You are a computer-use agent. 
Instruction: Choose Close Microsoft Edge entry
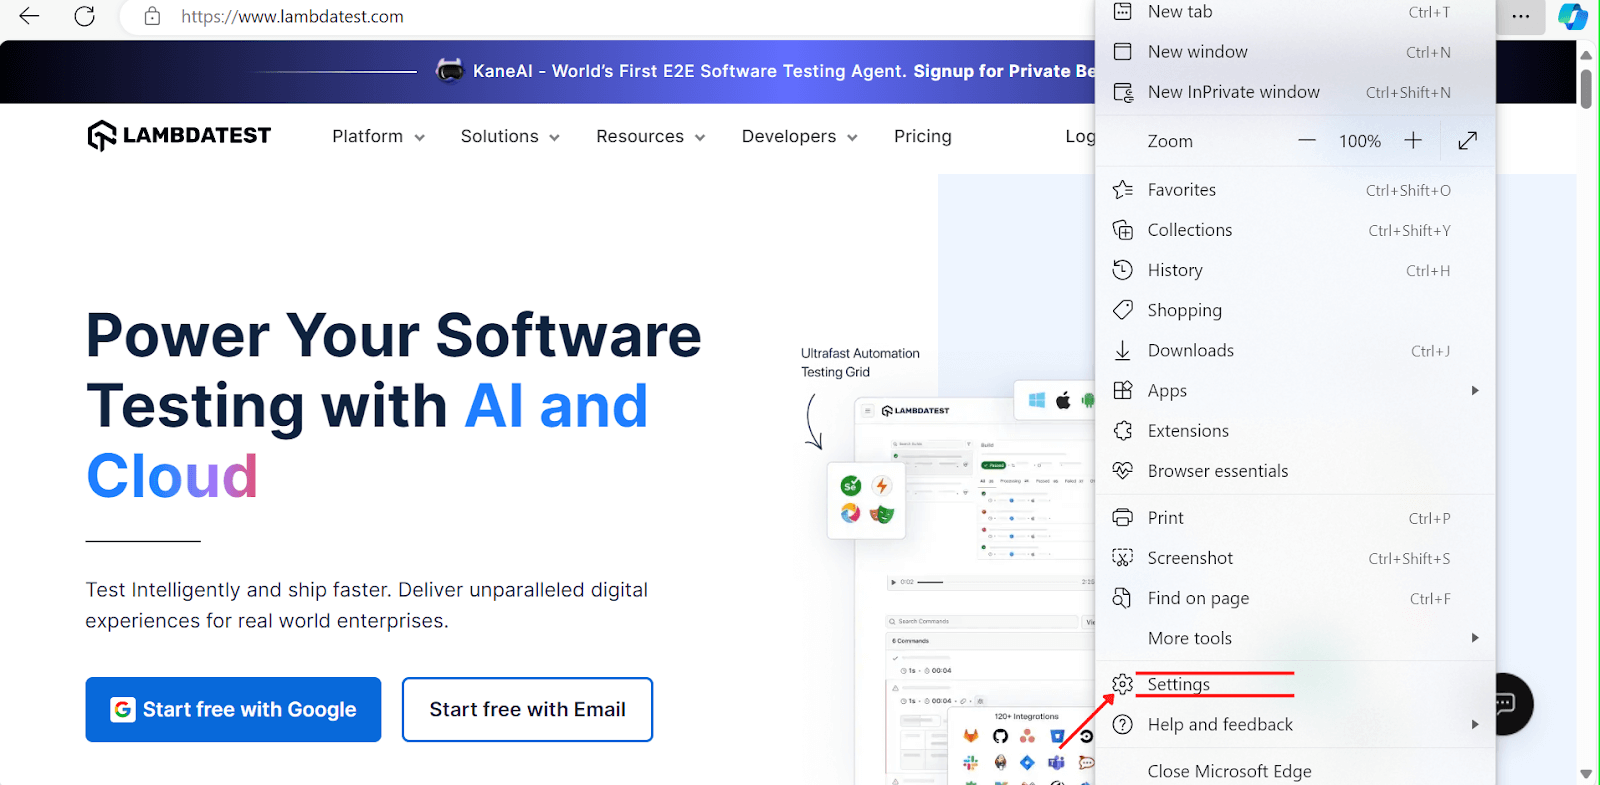pos(1295,771)
